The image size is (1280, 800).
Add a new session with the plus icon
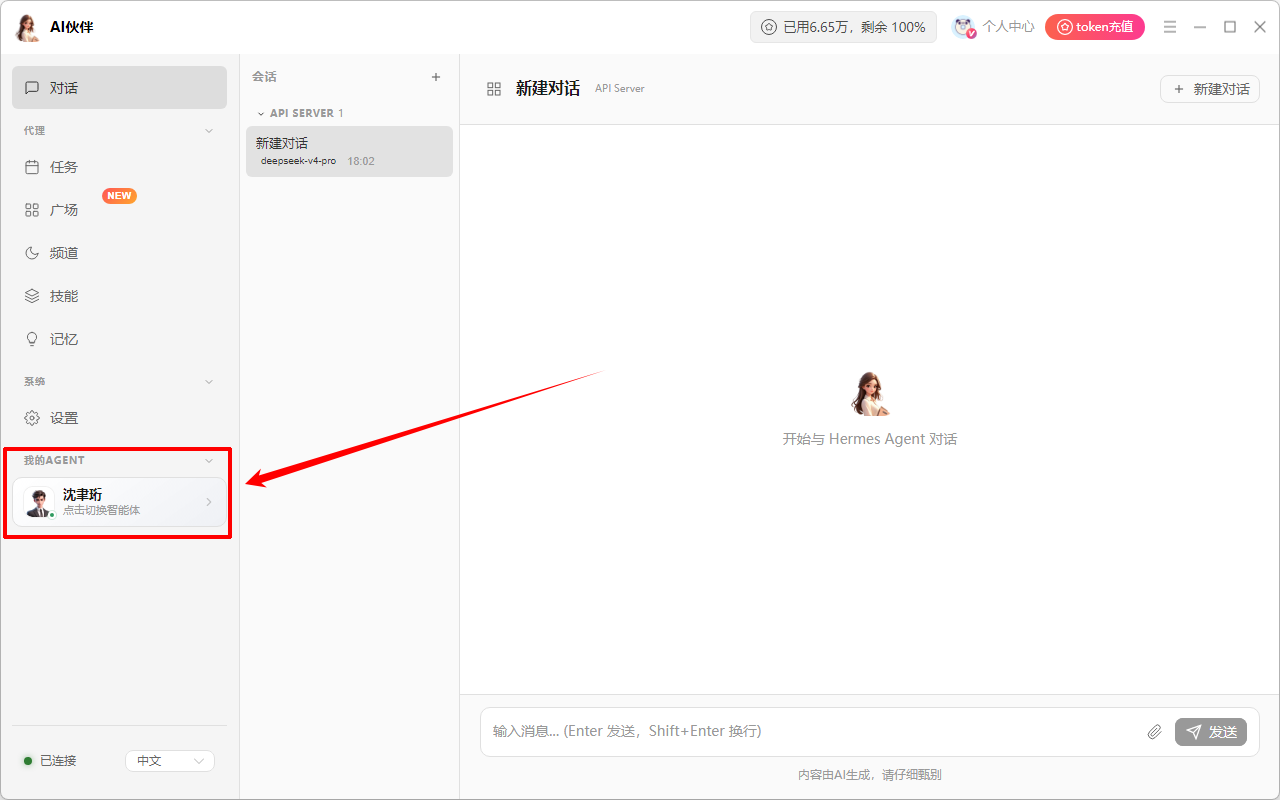[435, 77]
